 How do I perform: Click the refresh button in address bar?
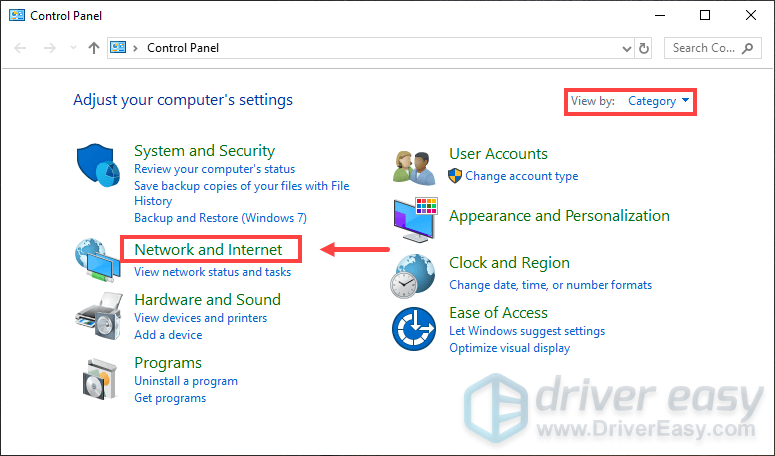click(644, 48)
